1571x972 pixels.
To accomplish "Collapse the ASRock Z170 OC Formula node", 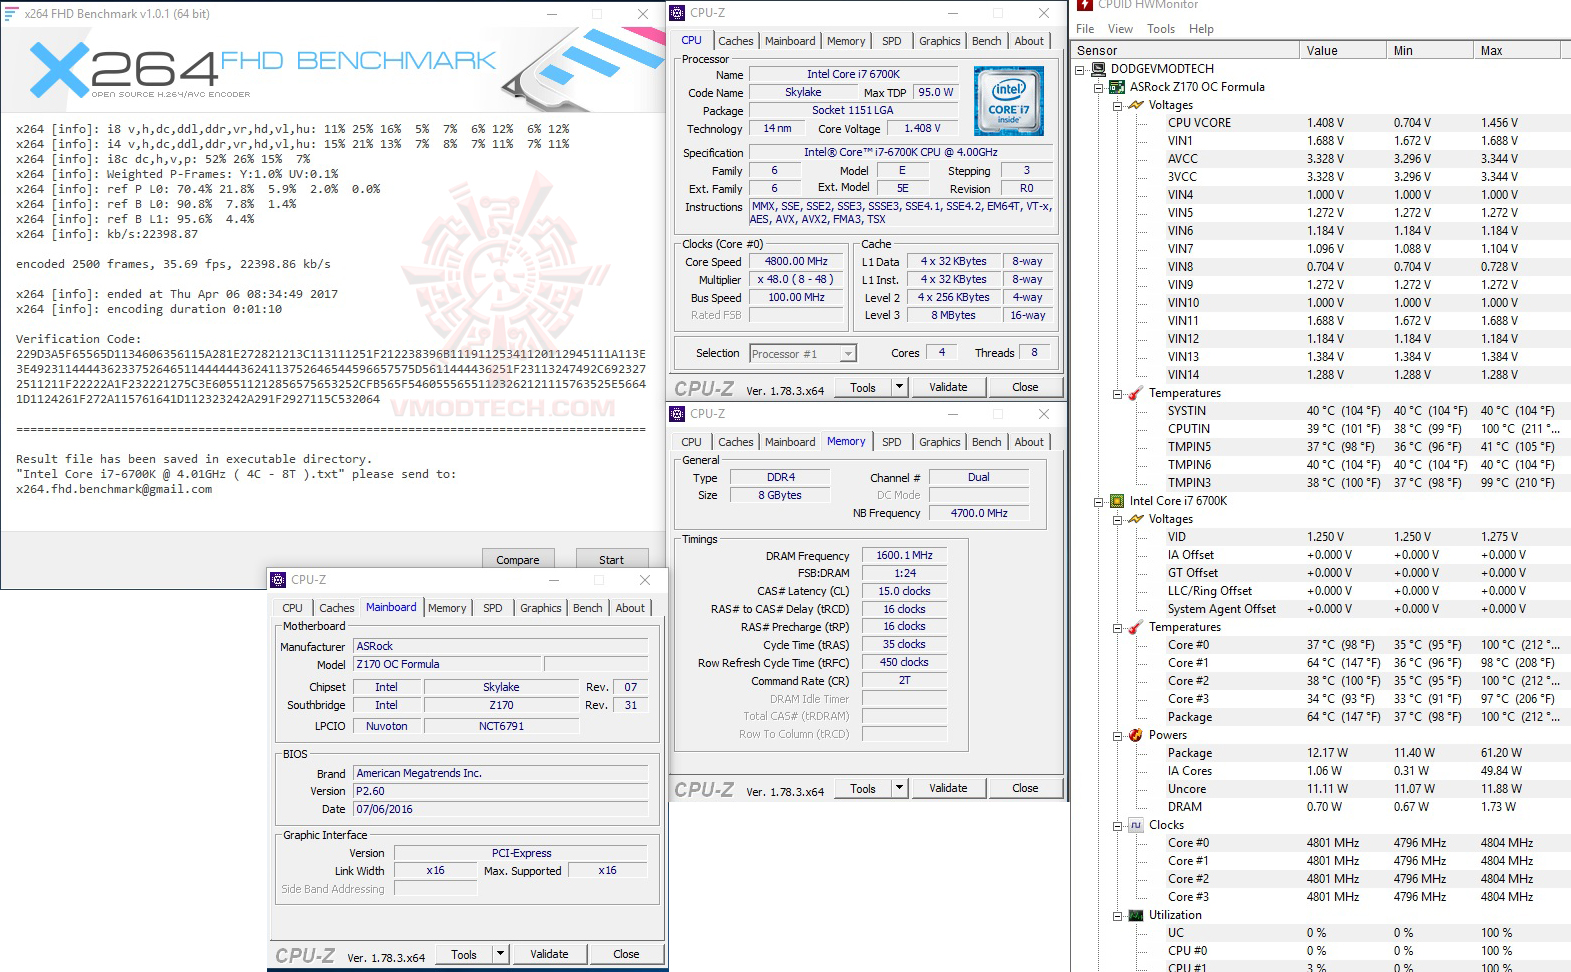I will pyautogui.click(x=1100, y=88).
